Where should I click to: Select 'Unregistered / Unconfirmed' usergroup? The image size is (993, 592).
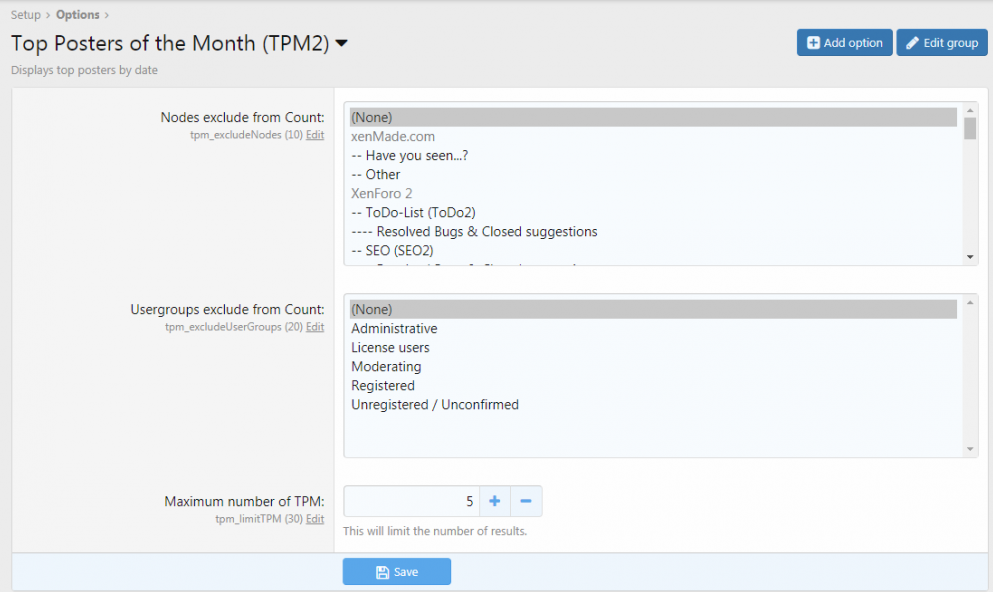(x=653, y=404)
